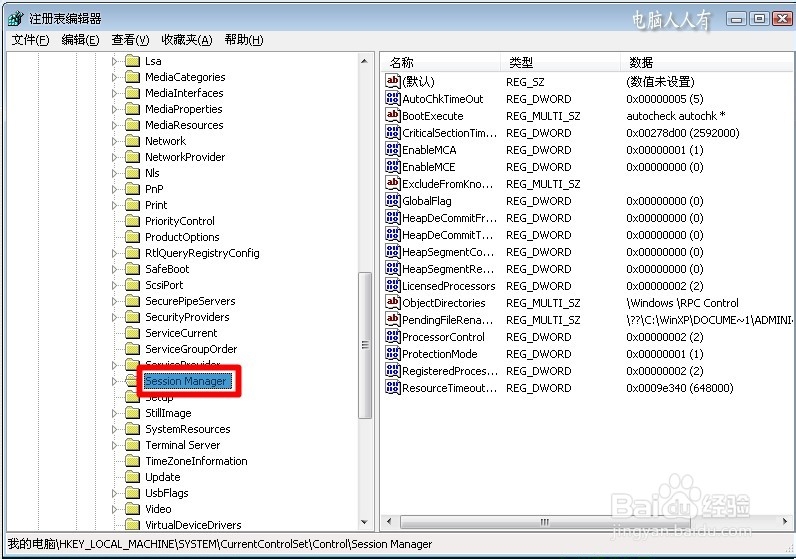
Task: Click the ObjectDirectories value icon
Action: coord(393,303)
